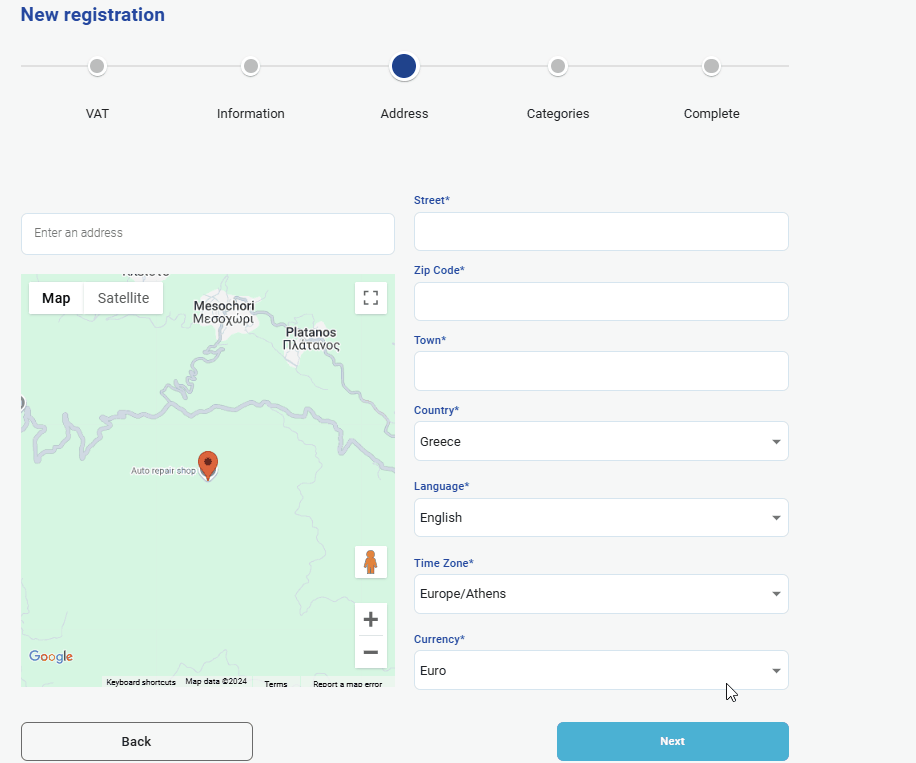
Task: Jump to the Information step
Action: tap(251, 67)
